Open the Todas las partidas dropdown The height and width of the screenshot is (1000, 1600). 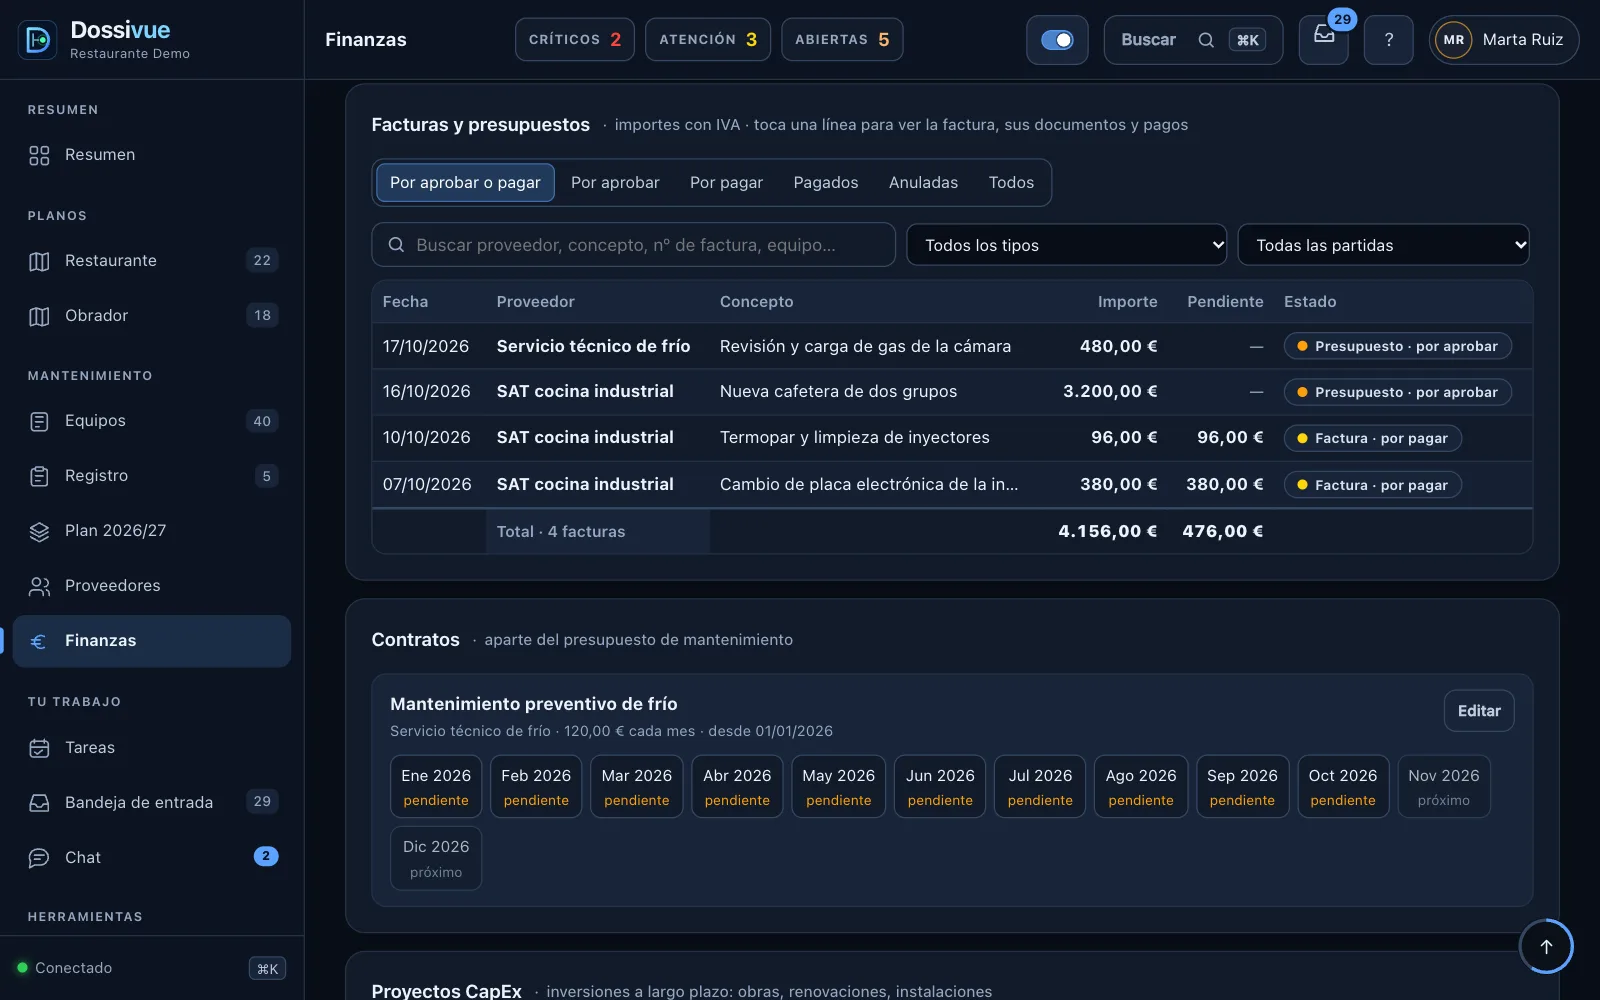click(1383, 245)
